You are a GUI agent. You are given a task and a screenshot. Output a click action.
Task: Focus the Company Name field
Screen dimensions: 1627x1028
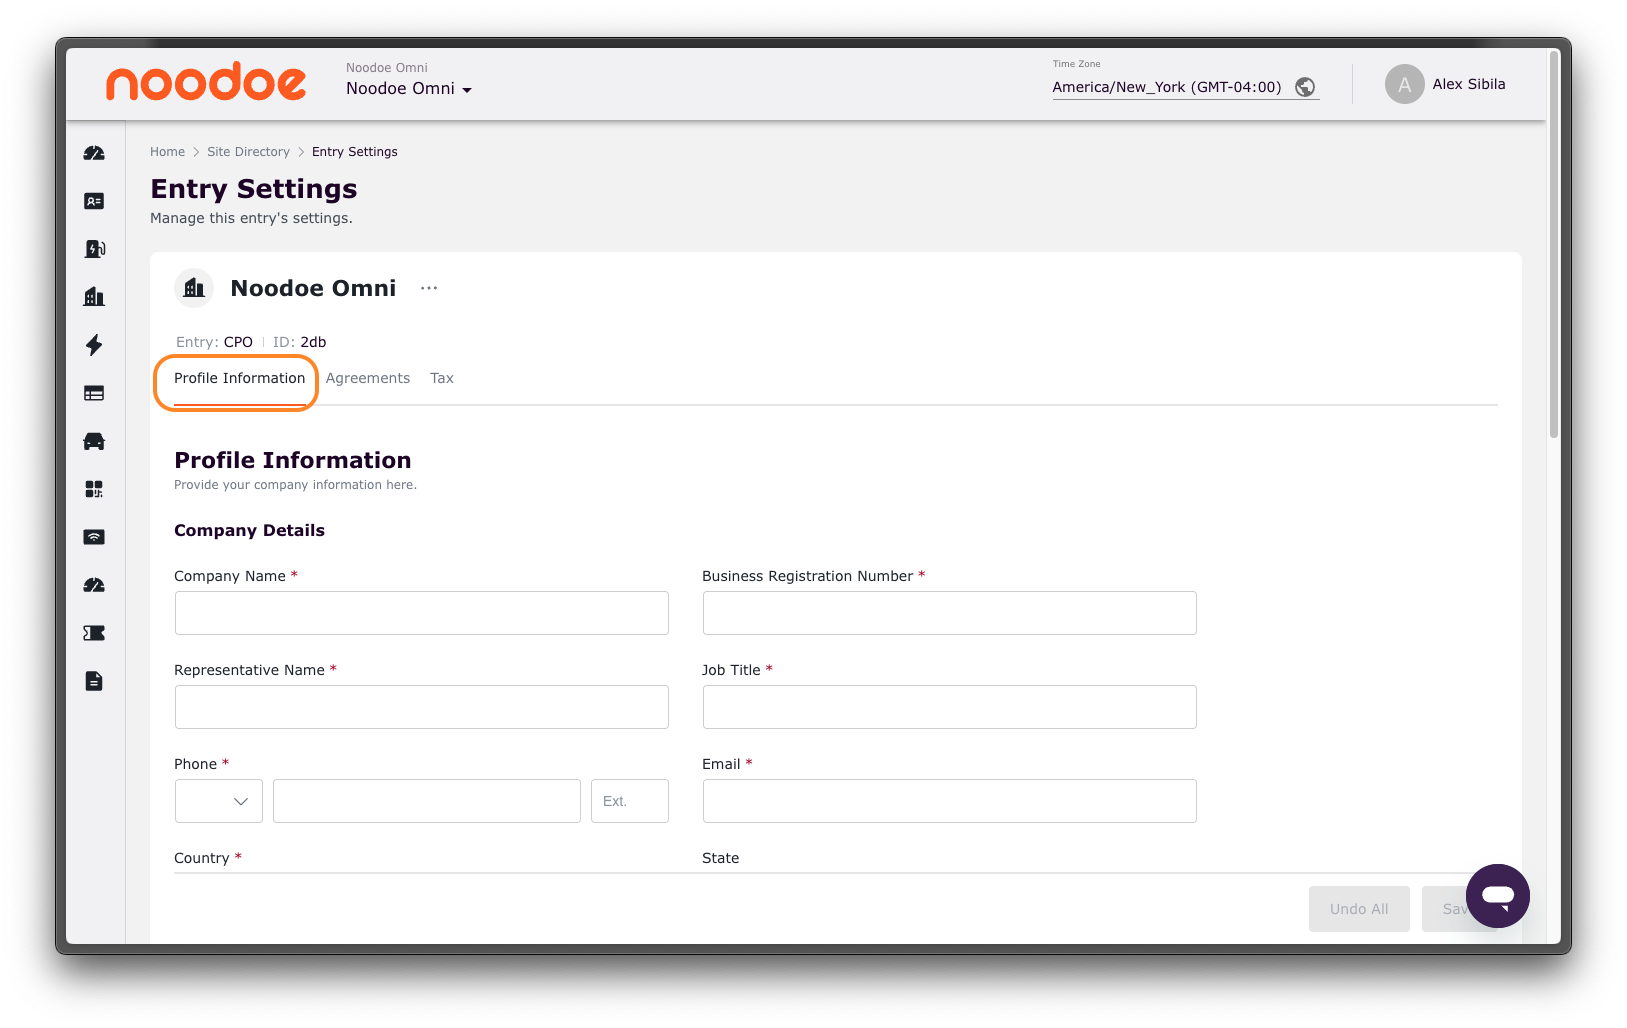pyautogui.click(x=422, y=613)
